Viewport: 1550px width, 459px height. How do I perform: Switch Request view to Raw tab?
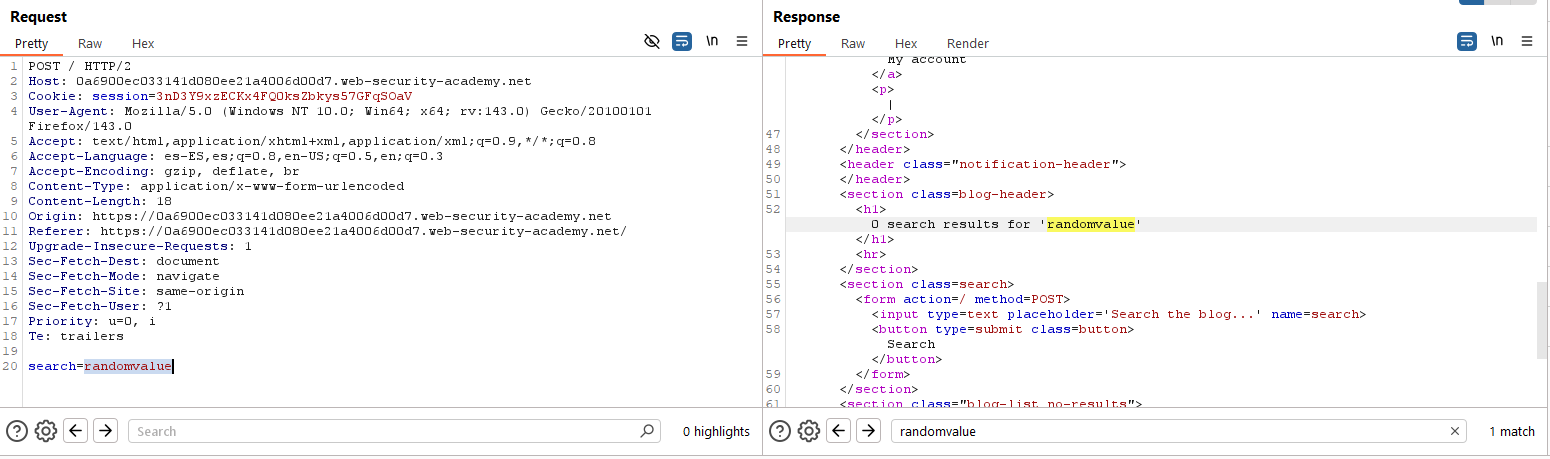[x=90, y=44]
